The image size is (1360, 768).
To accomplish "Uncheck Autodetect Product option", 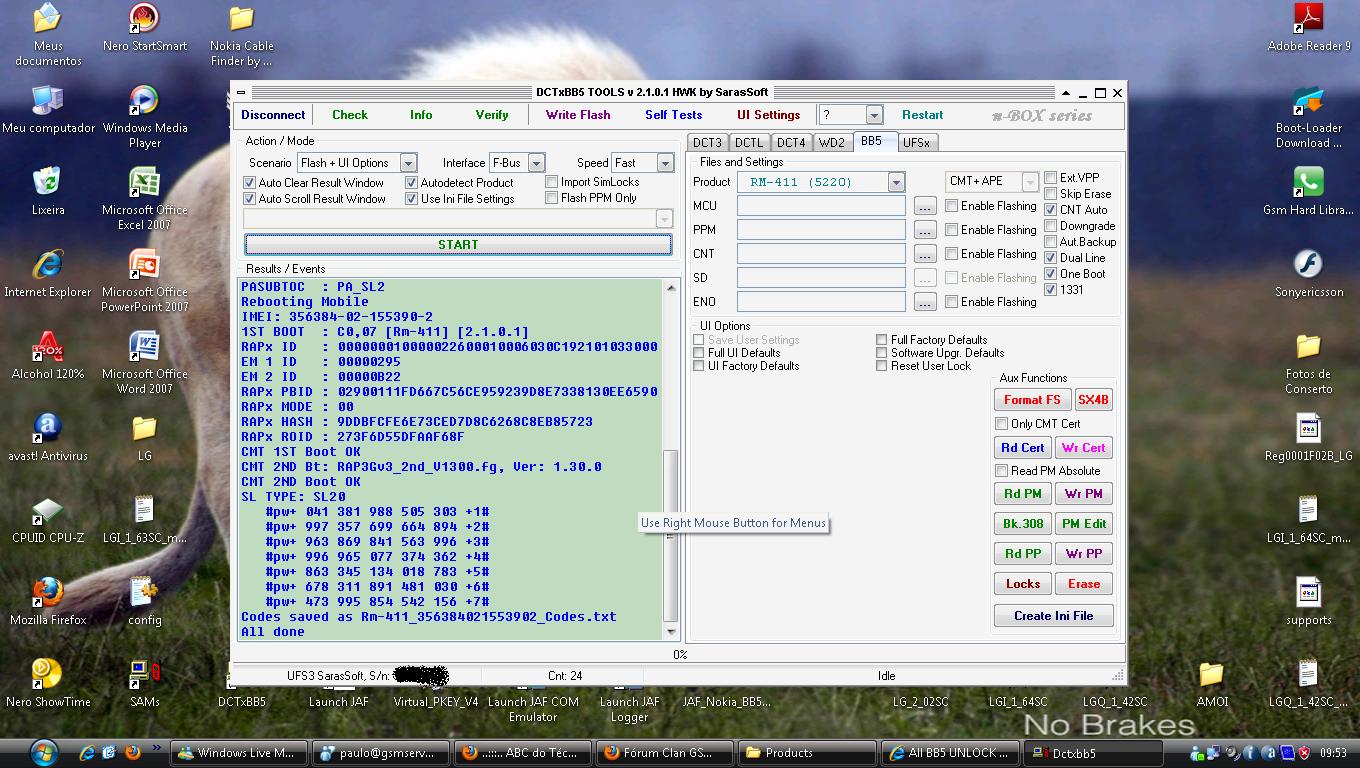I will tap(411, 183).
